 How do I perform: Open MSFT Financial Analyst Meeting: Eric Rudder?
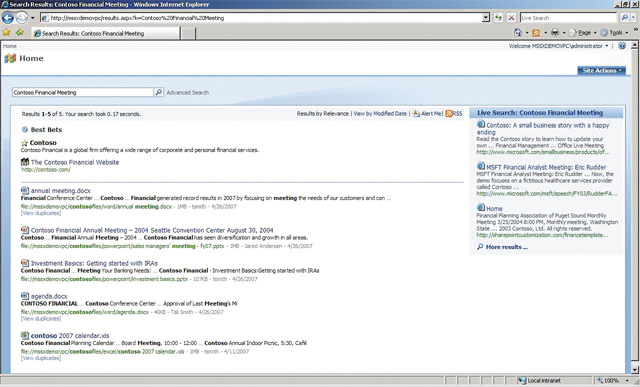click(546, 167)
